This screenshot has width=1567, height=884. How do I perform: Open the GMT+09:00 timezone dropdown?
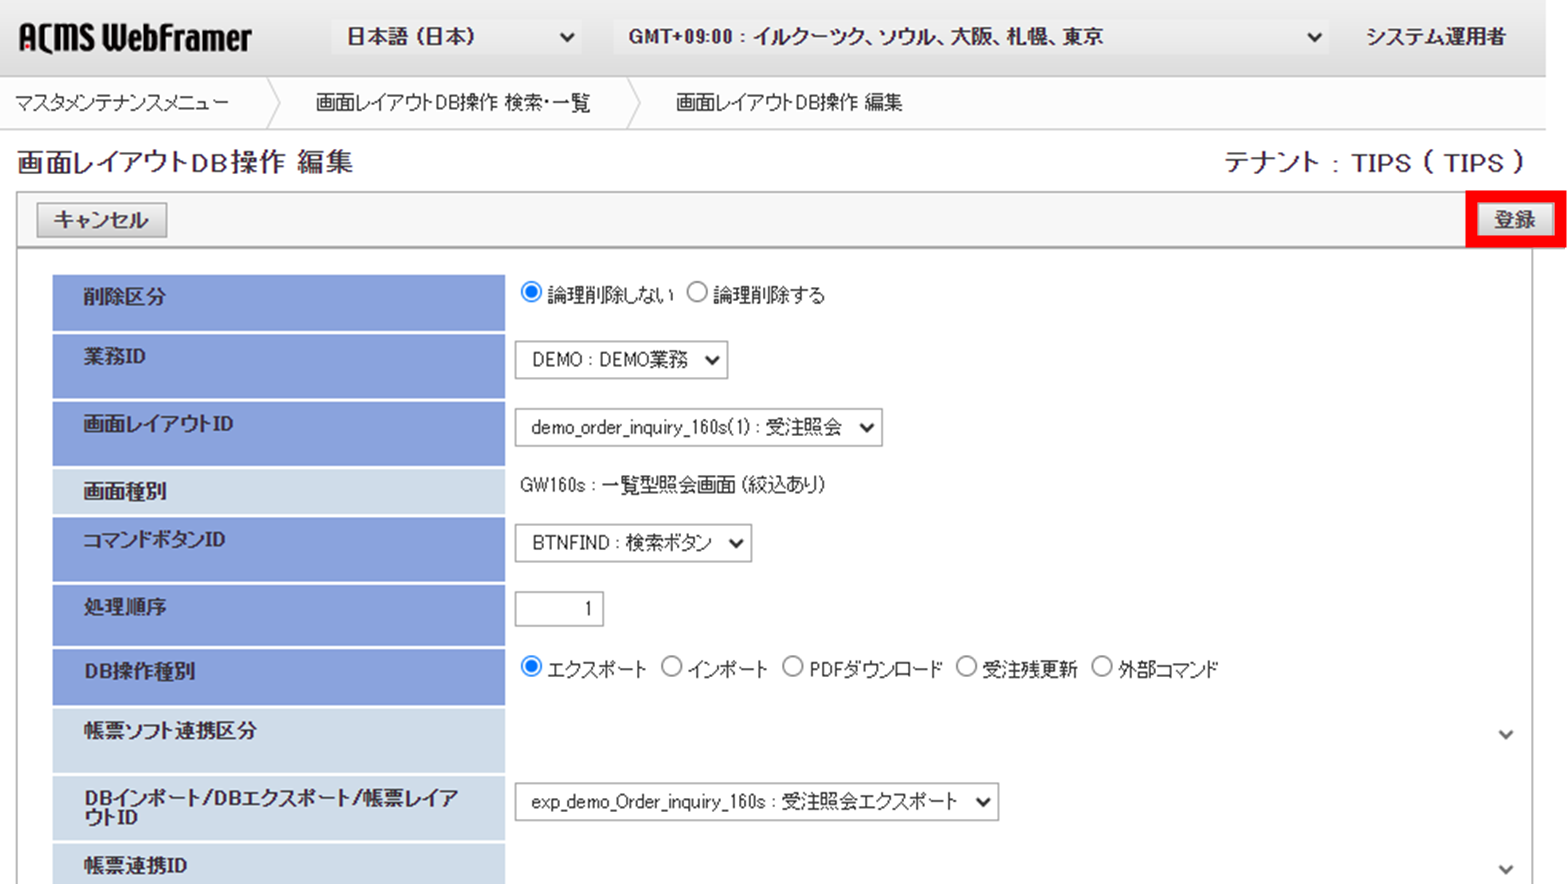965,37
